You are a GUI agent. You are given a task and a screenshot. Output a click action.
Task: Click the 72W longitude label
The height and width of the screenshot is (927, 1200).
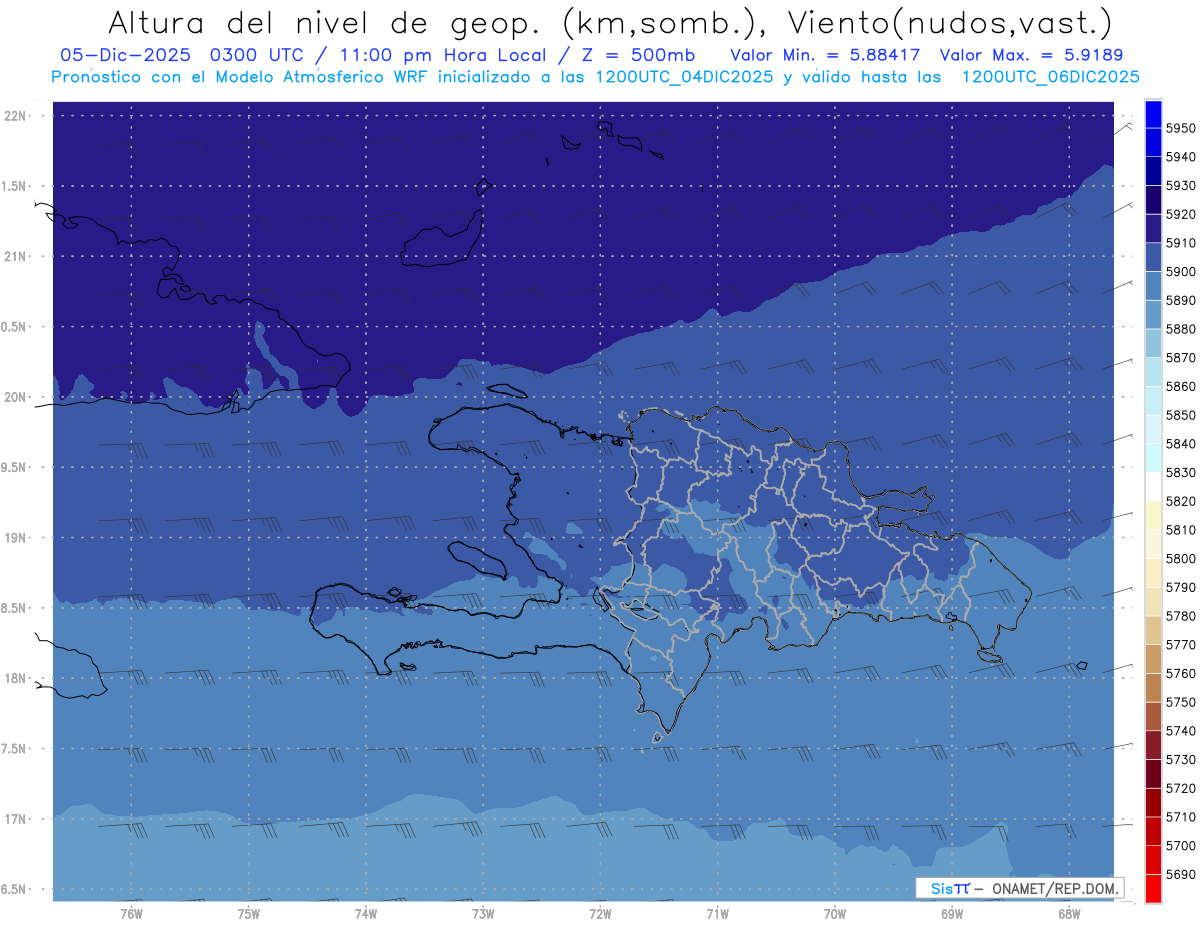(x=600, y=914)
